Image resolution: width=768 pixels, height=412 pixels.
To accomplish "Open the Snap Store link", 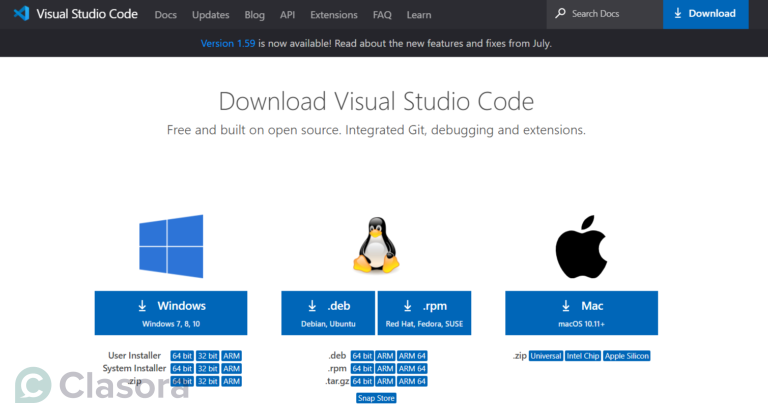I will pyautogui.click(x=376, y=398).
